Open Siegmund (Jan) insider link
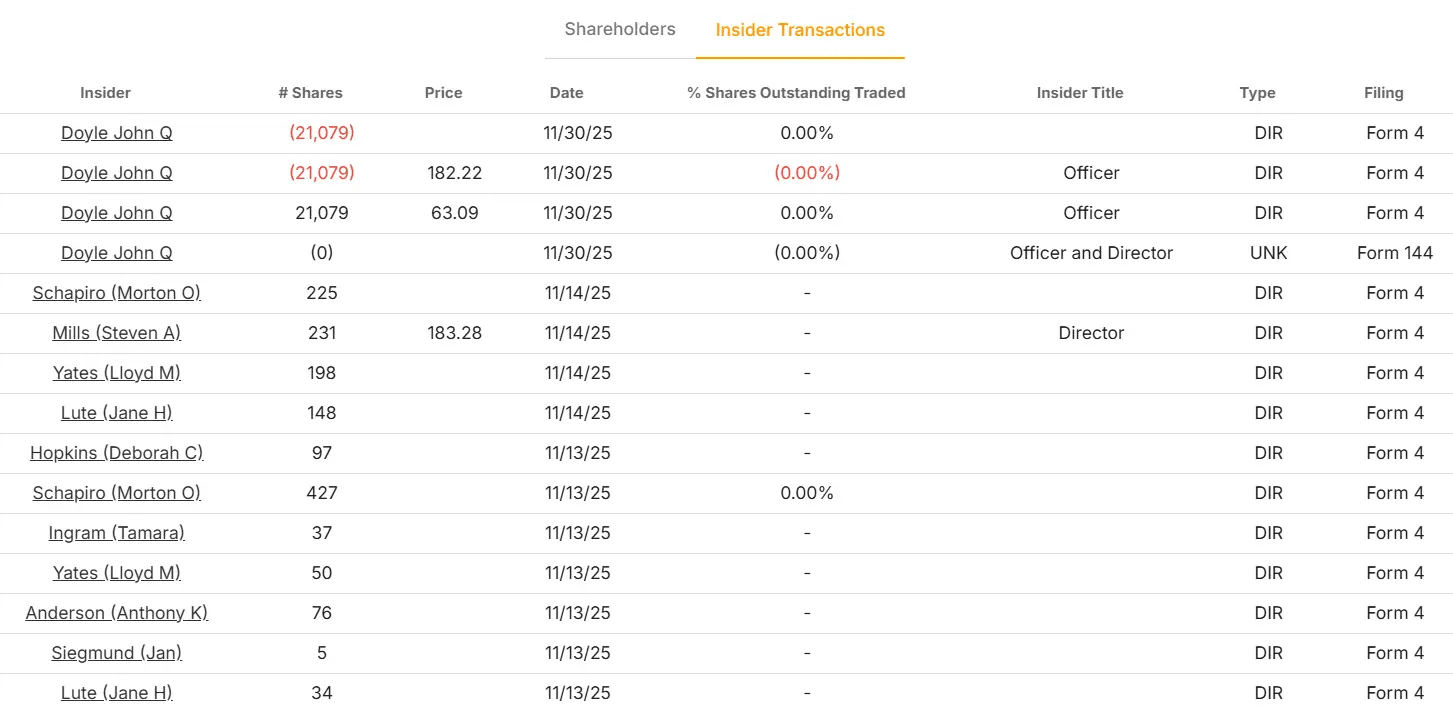 [x=116, y=653]
